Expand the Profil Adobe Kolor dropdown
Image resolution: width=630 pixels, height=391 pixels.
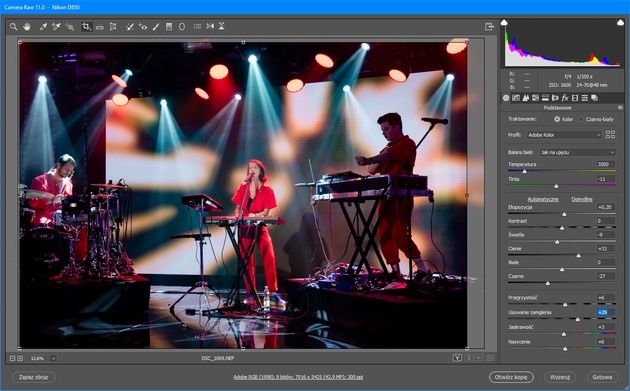pyautogui.click(x=564, y=135)
